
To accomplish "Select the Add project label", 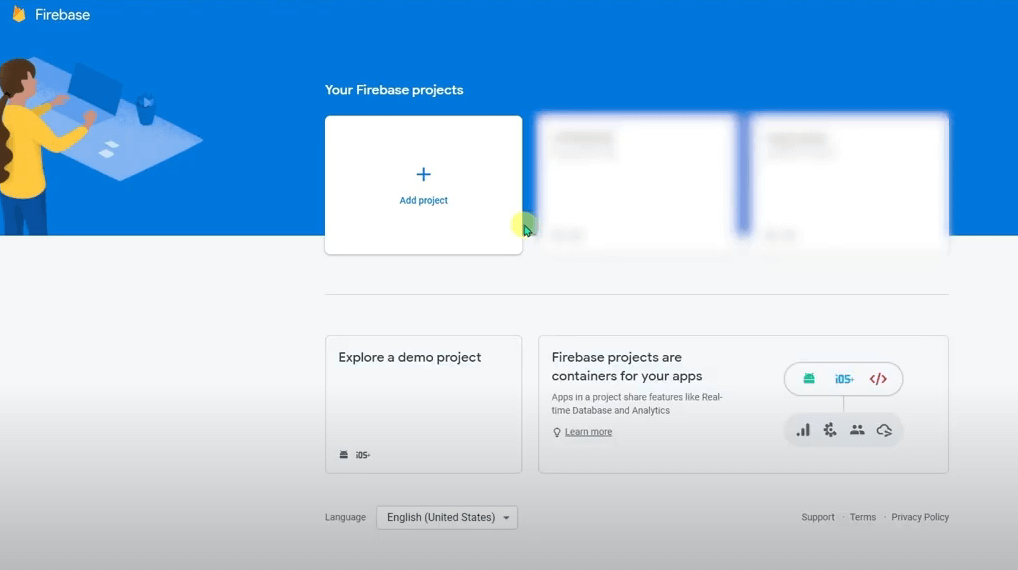I will click(x=423, y=201).
